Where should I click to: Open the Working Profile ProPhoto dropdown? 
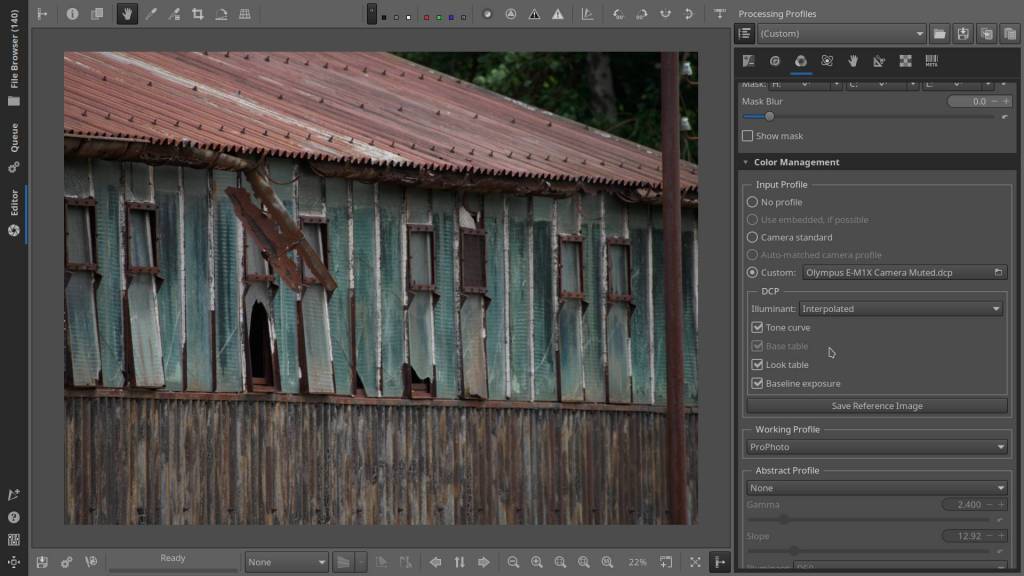coord(876,447)
